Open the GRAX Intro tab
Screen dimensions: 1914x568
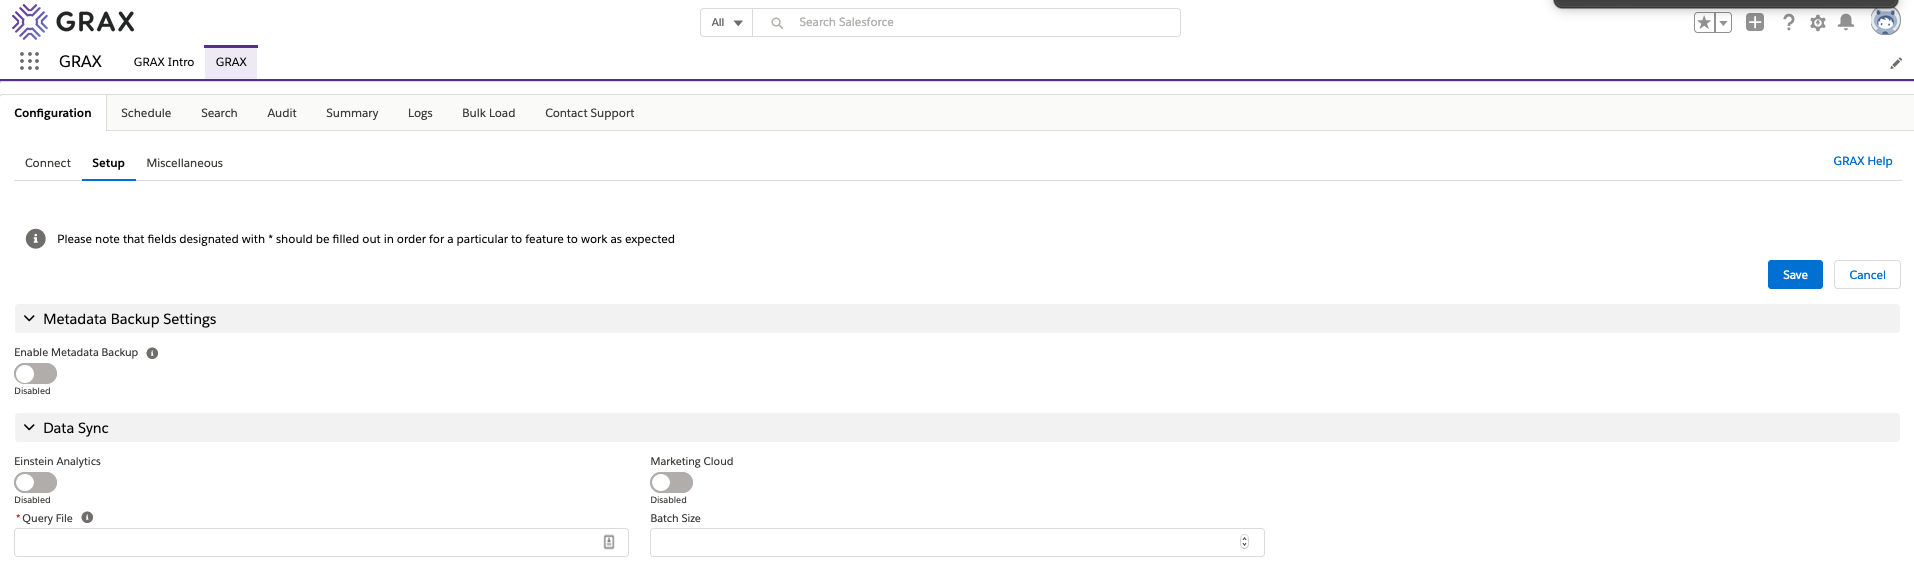(164, 62)
